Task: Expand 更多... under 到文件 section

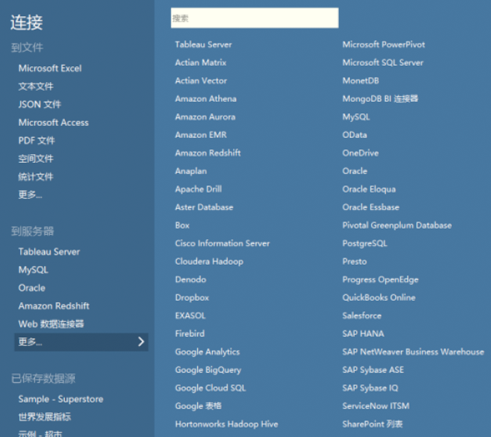Action: point(30,195)
